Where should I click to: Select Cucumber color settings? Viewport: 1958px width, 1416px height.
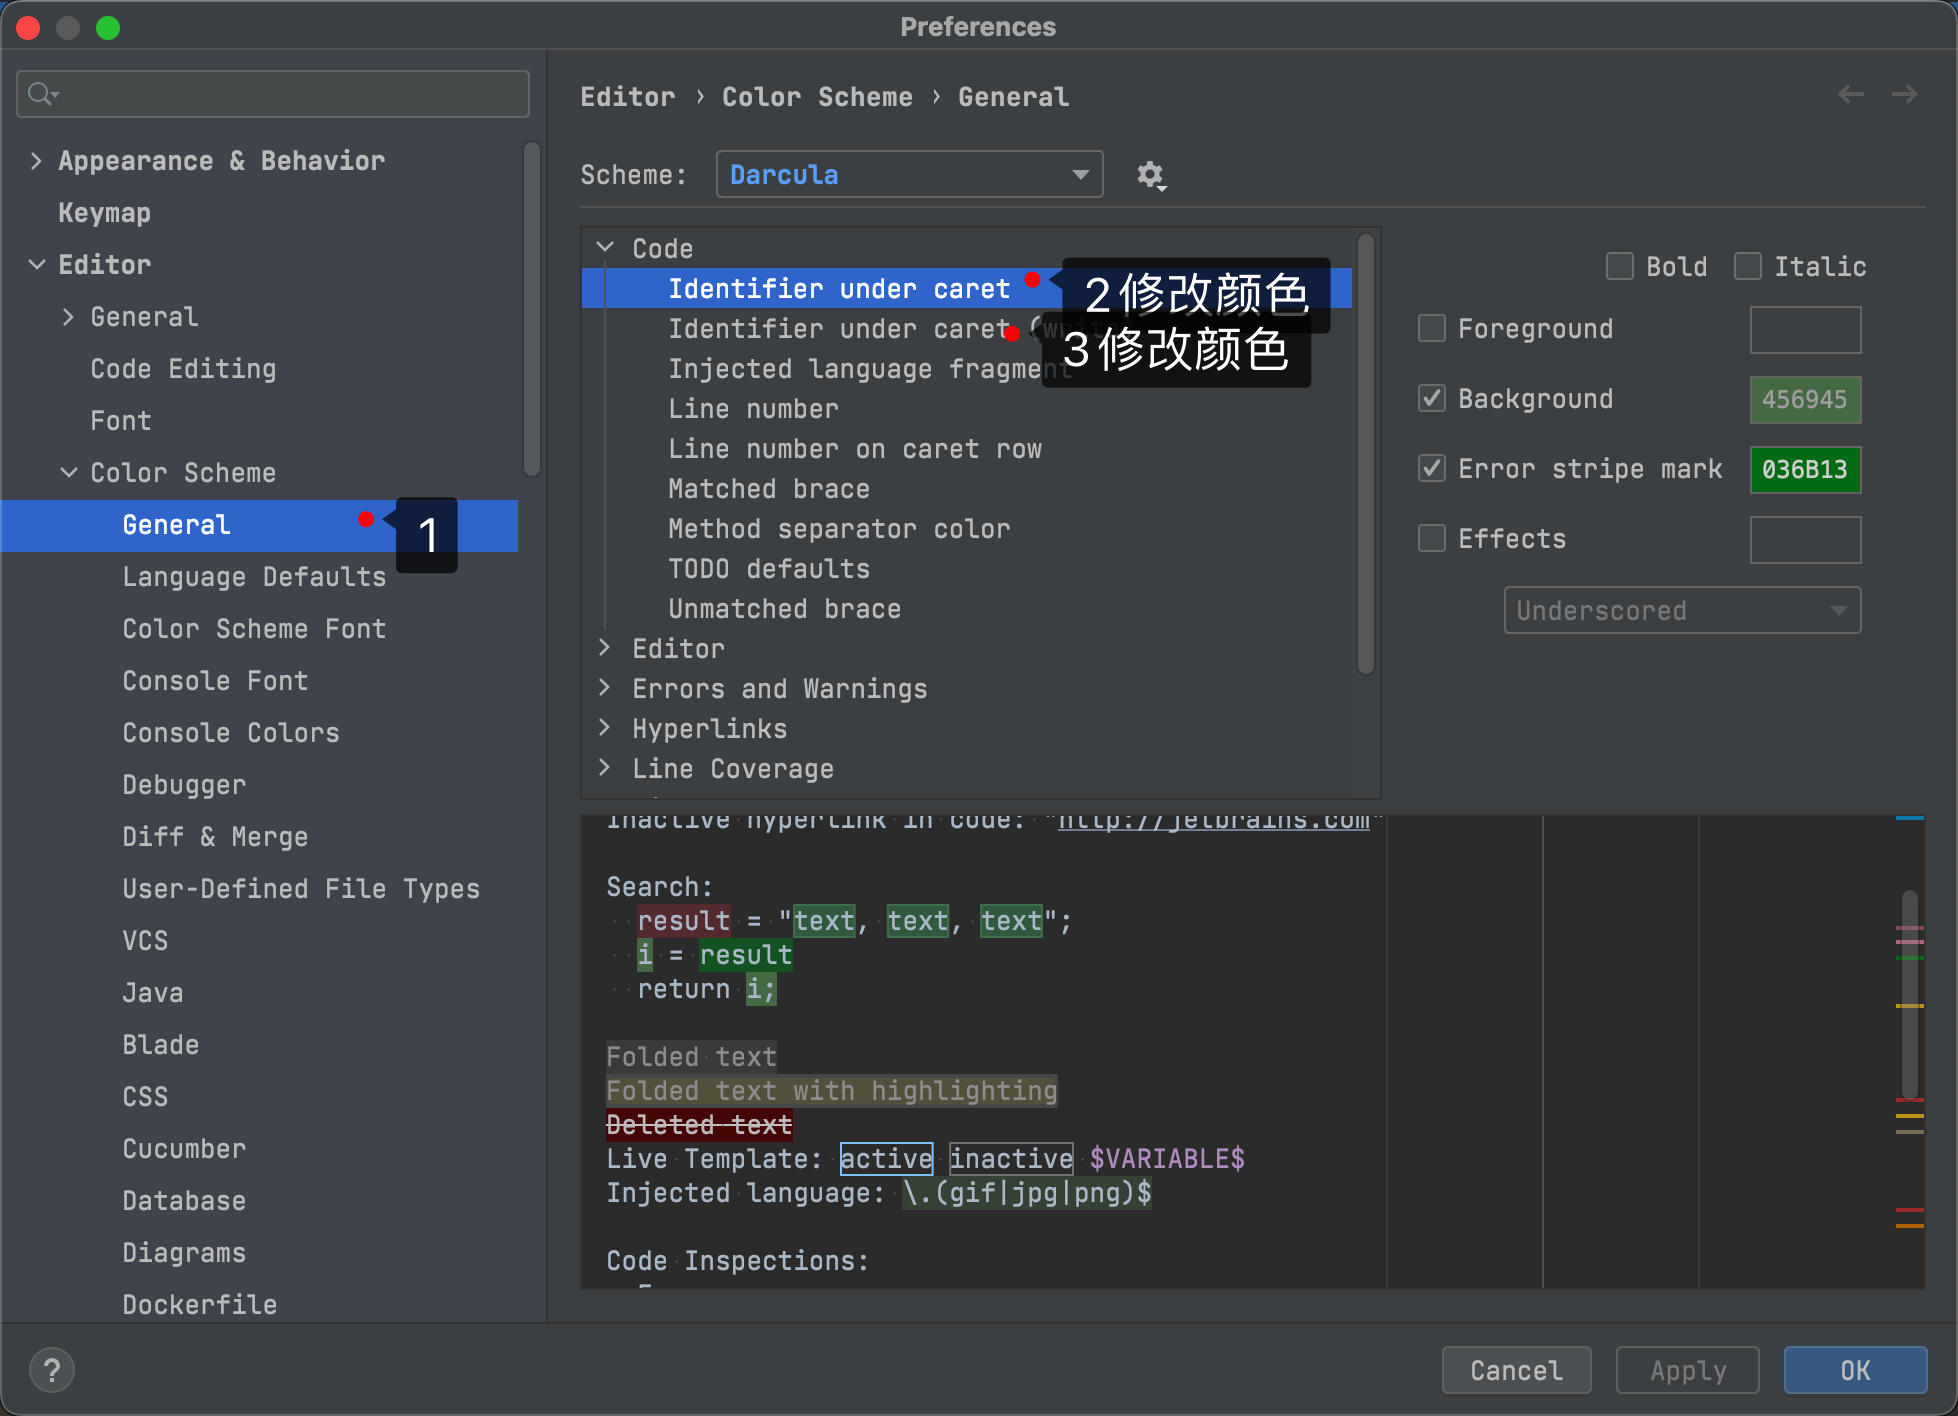[184, 1149]
